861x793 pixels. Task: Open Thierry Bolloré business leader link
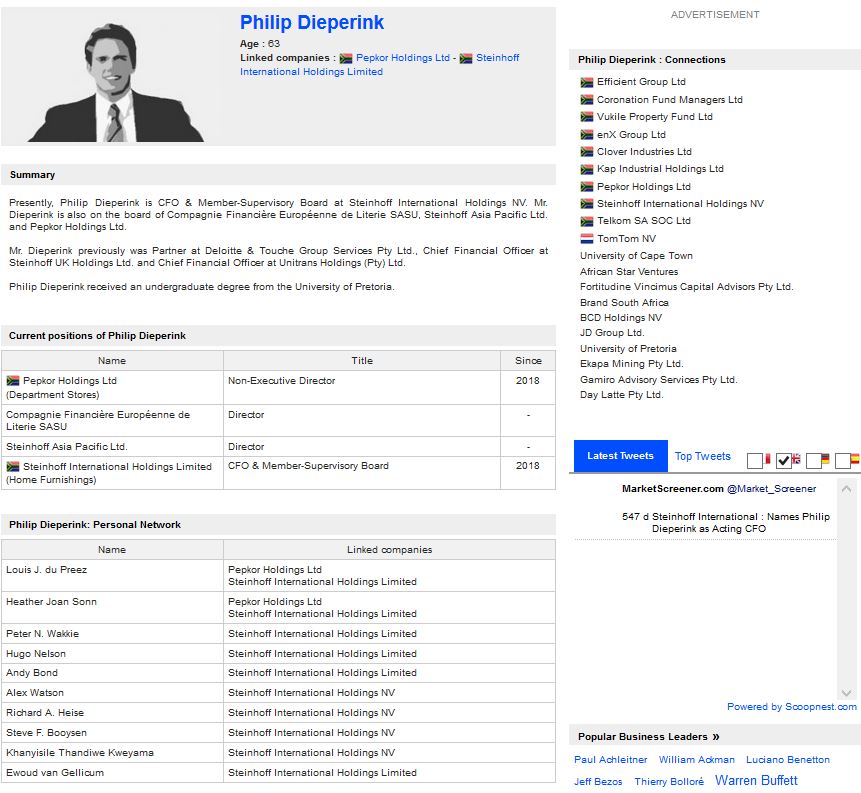(669, 782)
